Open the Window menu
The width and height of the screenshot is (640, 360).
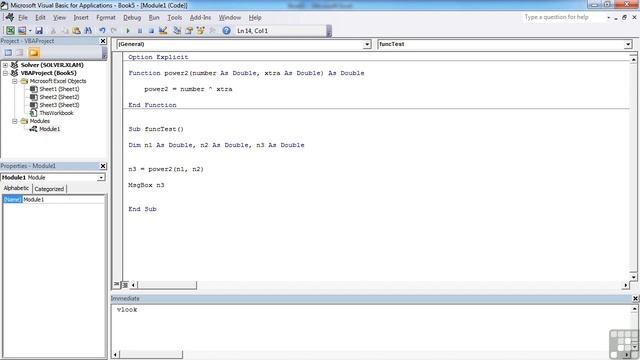click(x=230, y=18)
